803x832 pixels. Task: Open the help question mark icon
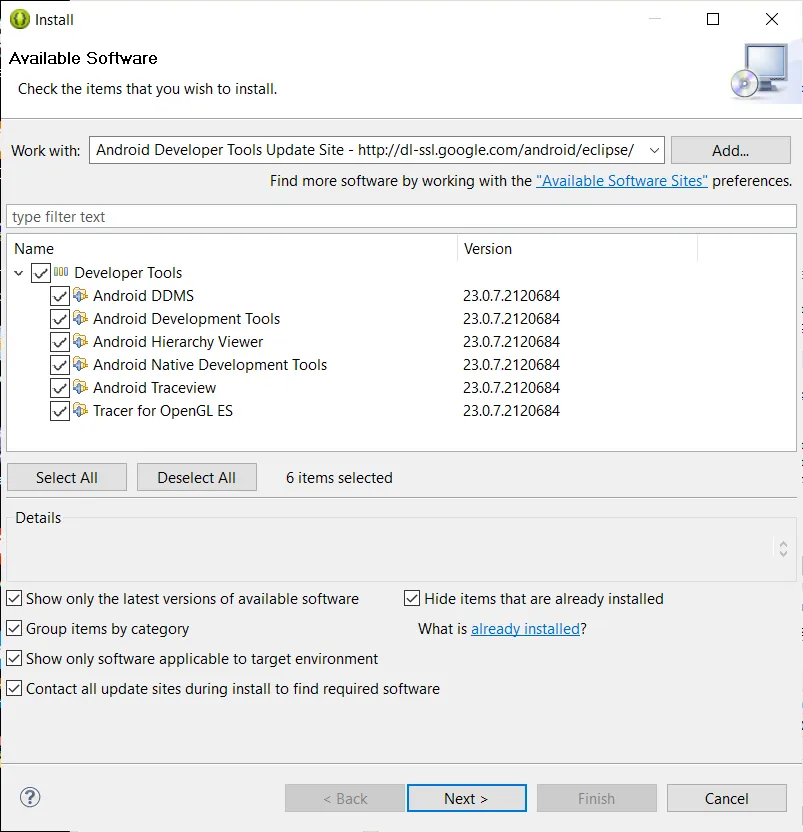30,797
